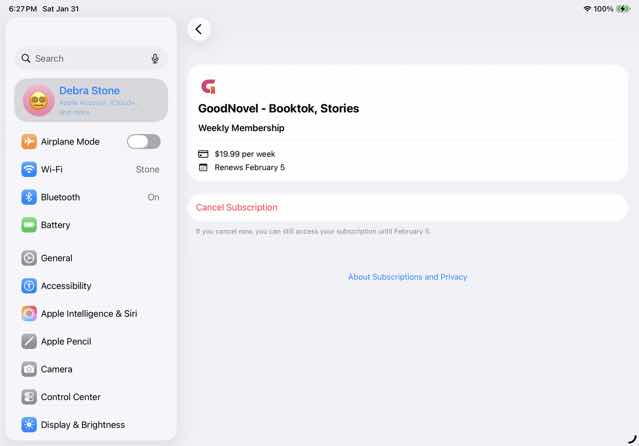Open Camera settings

click(x=90, y=369)
